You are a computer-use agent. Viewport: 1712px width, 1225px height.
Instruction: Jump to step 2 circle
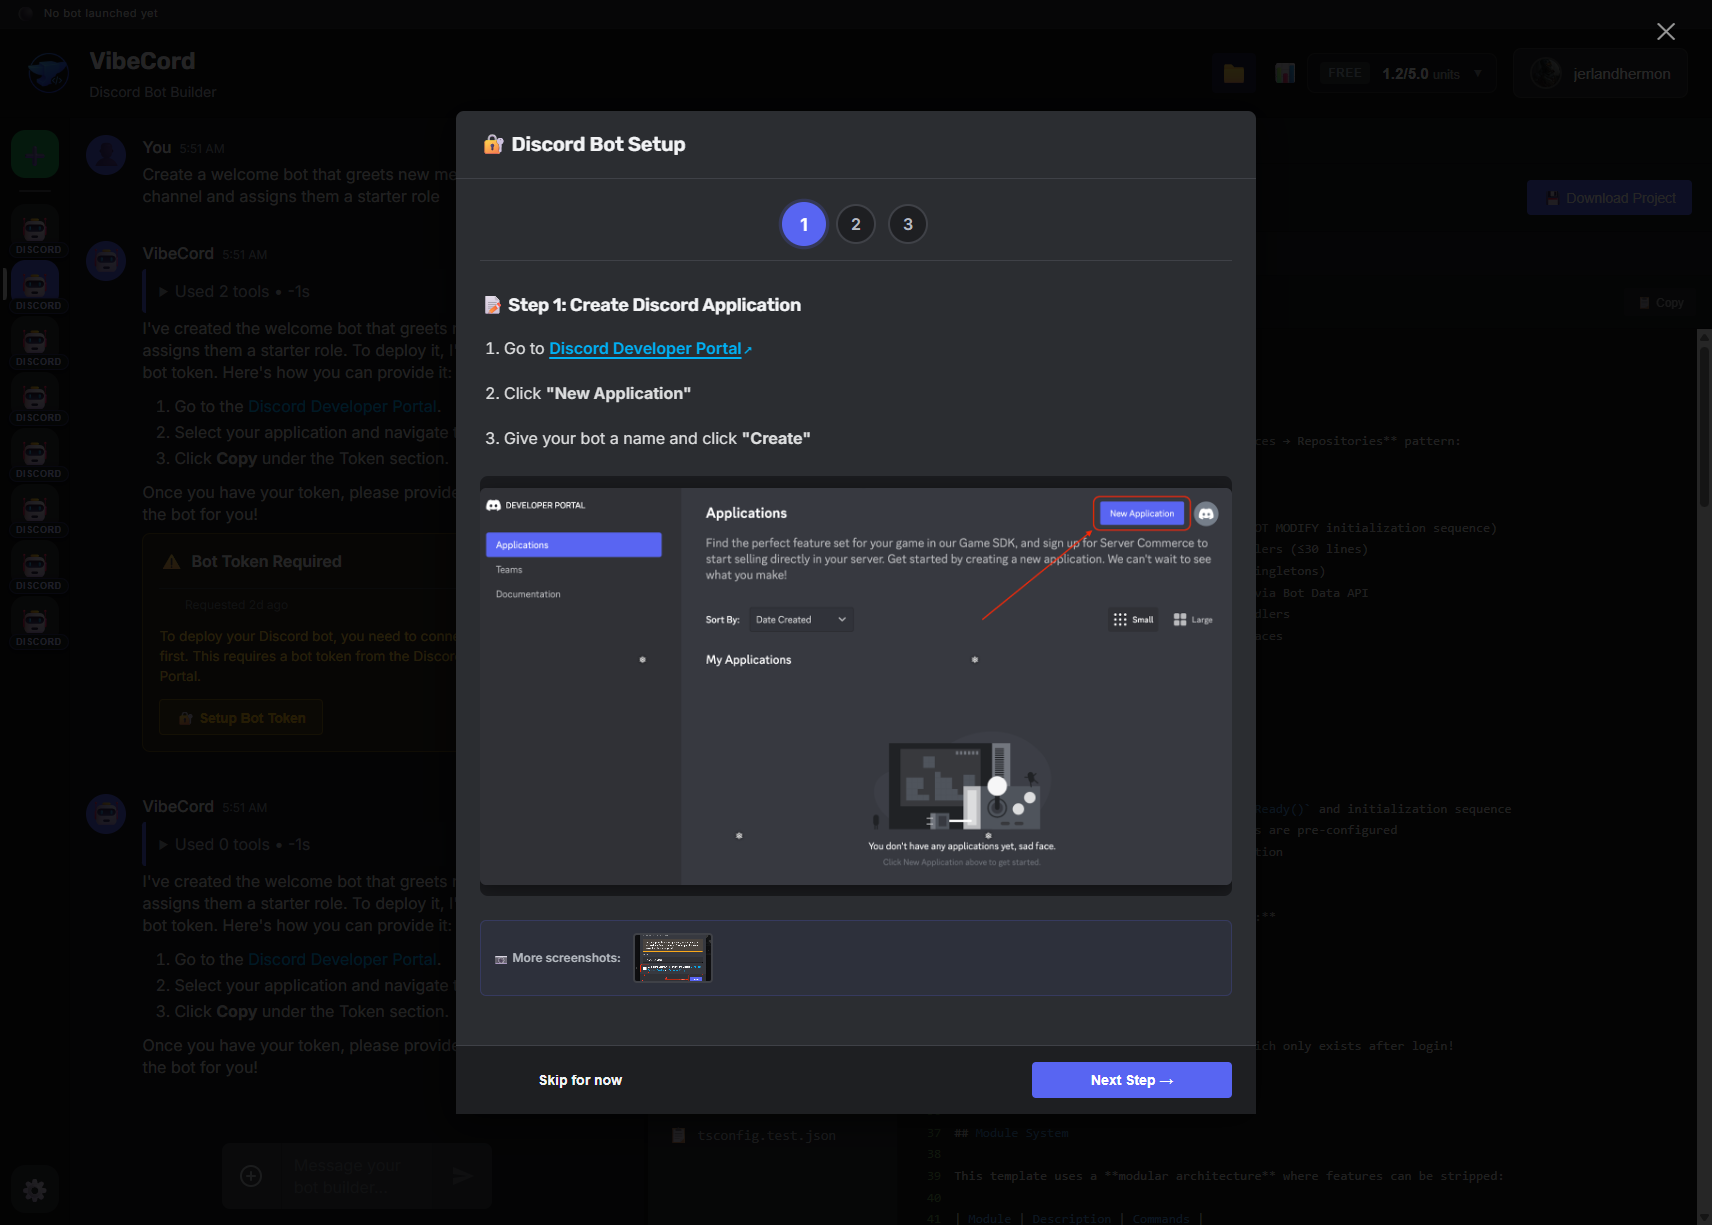click(855, 224)
